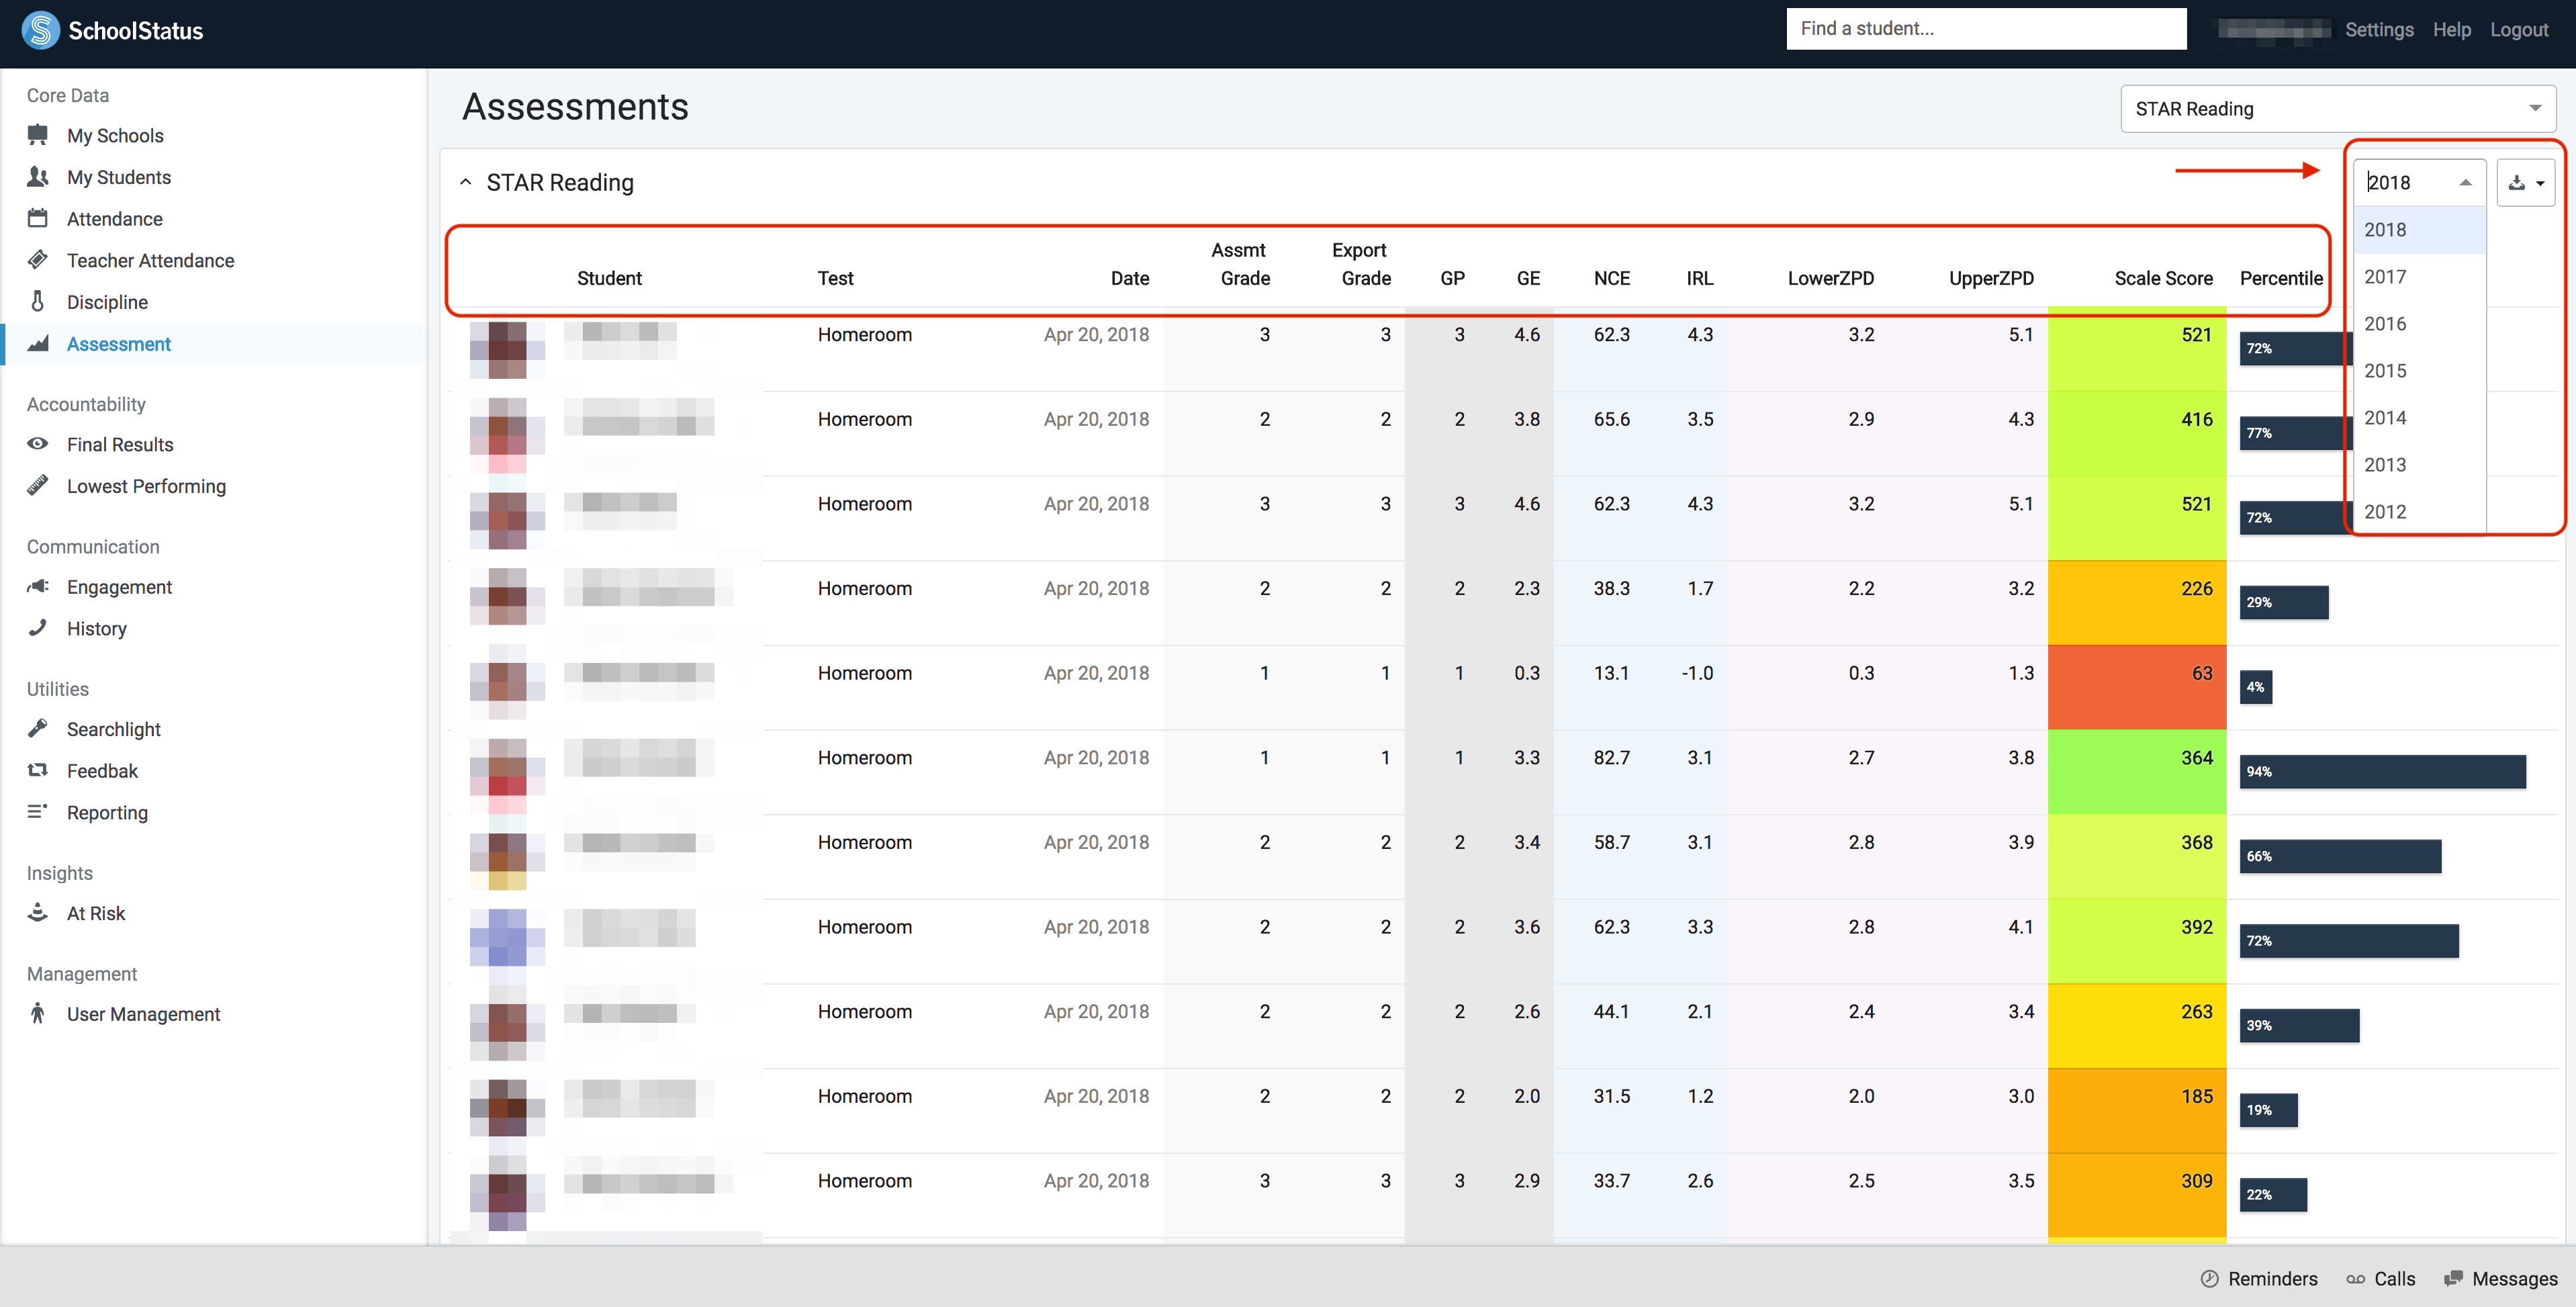The width and height of the screenshot is (2576, 1307).
Task: Click the Teacher Attendance ticket icon
Action: (x=38, y=259)
